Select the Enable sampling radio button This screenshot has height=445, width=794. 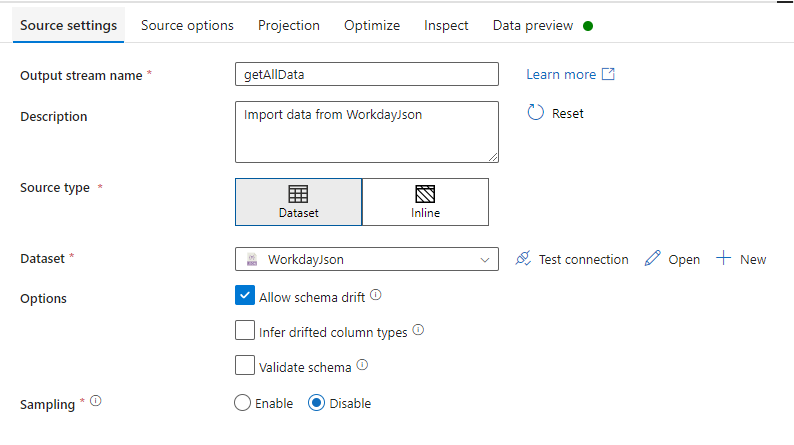point(242,403)
